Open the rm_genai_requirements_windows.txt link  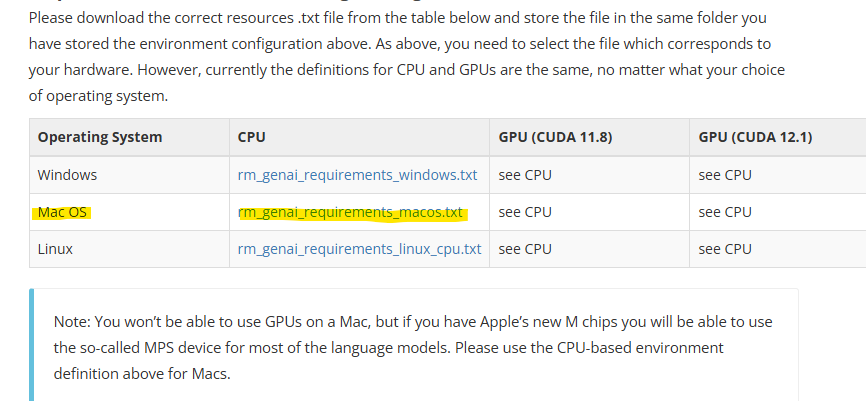357,175
